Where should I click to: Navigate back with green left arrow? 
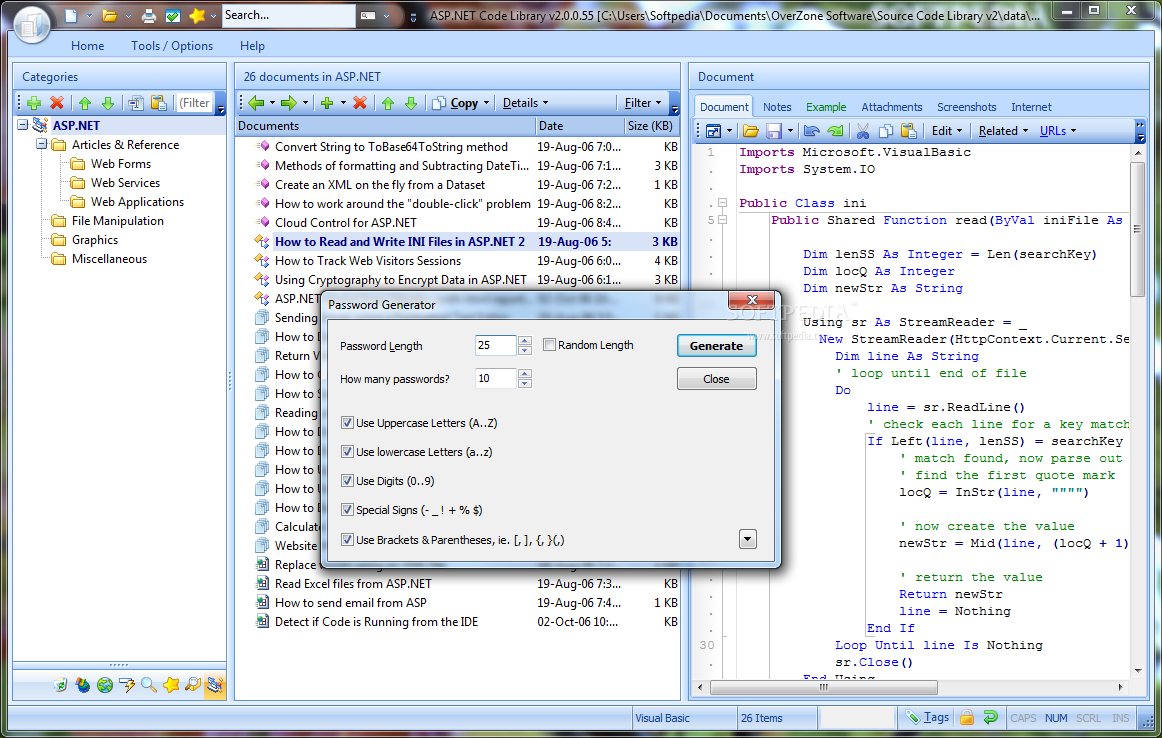[256, 103]
